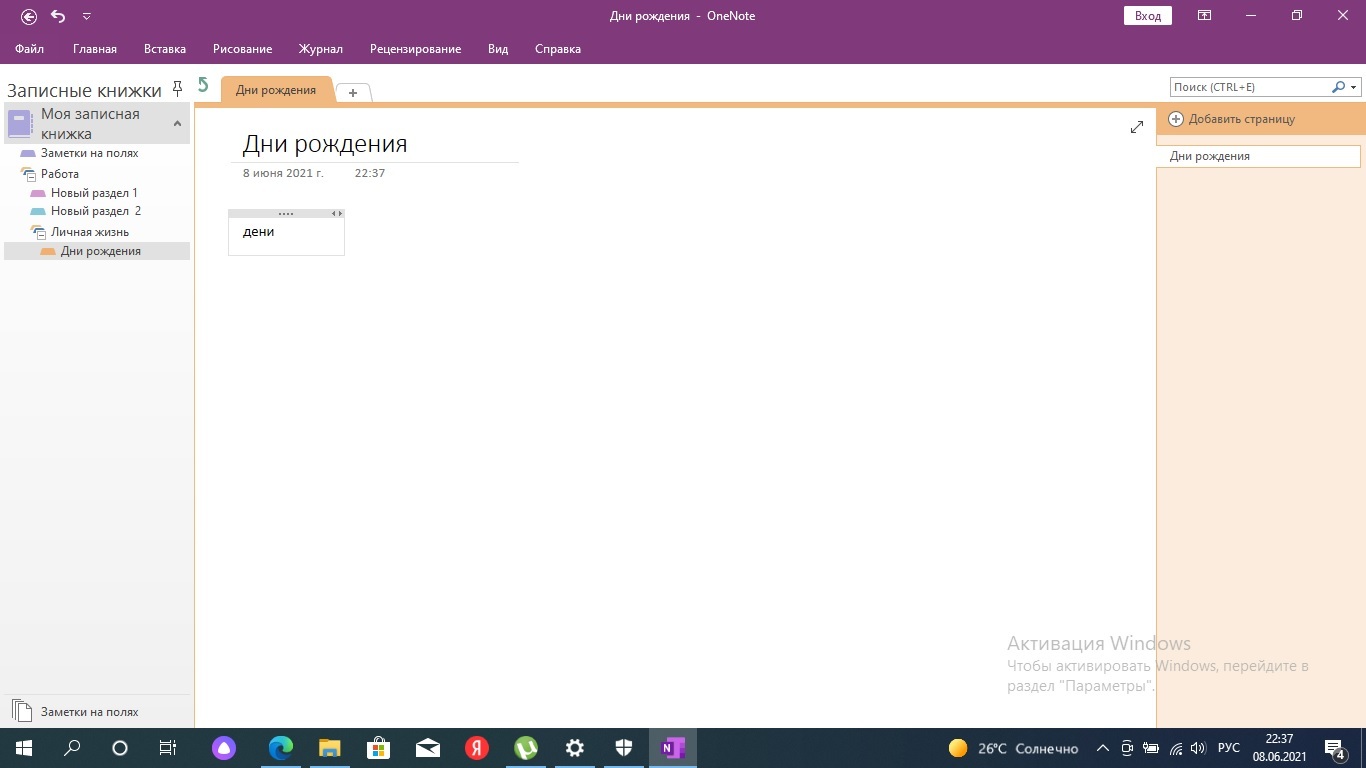The image size is (1366, 768).
Task: Click the Моя записная книжка notebook icon
Action: point(20,123)
